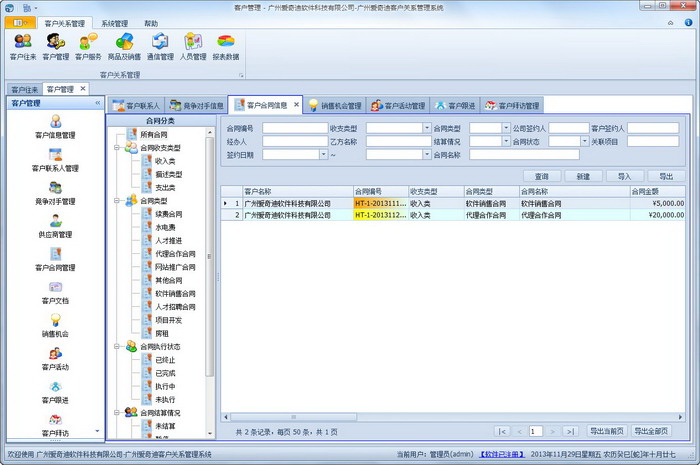Open the 收支类型 dropdown
This screenshot has width=700, height=465.
tap(427, 128)
